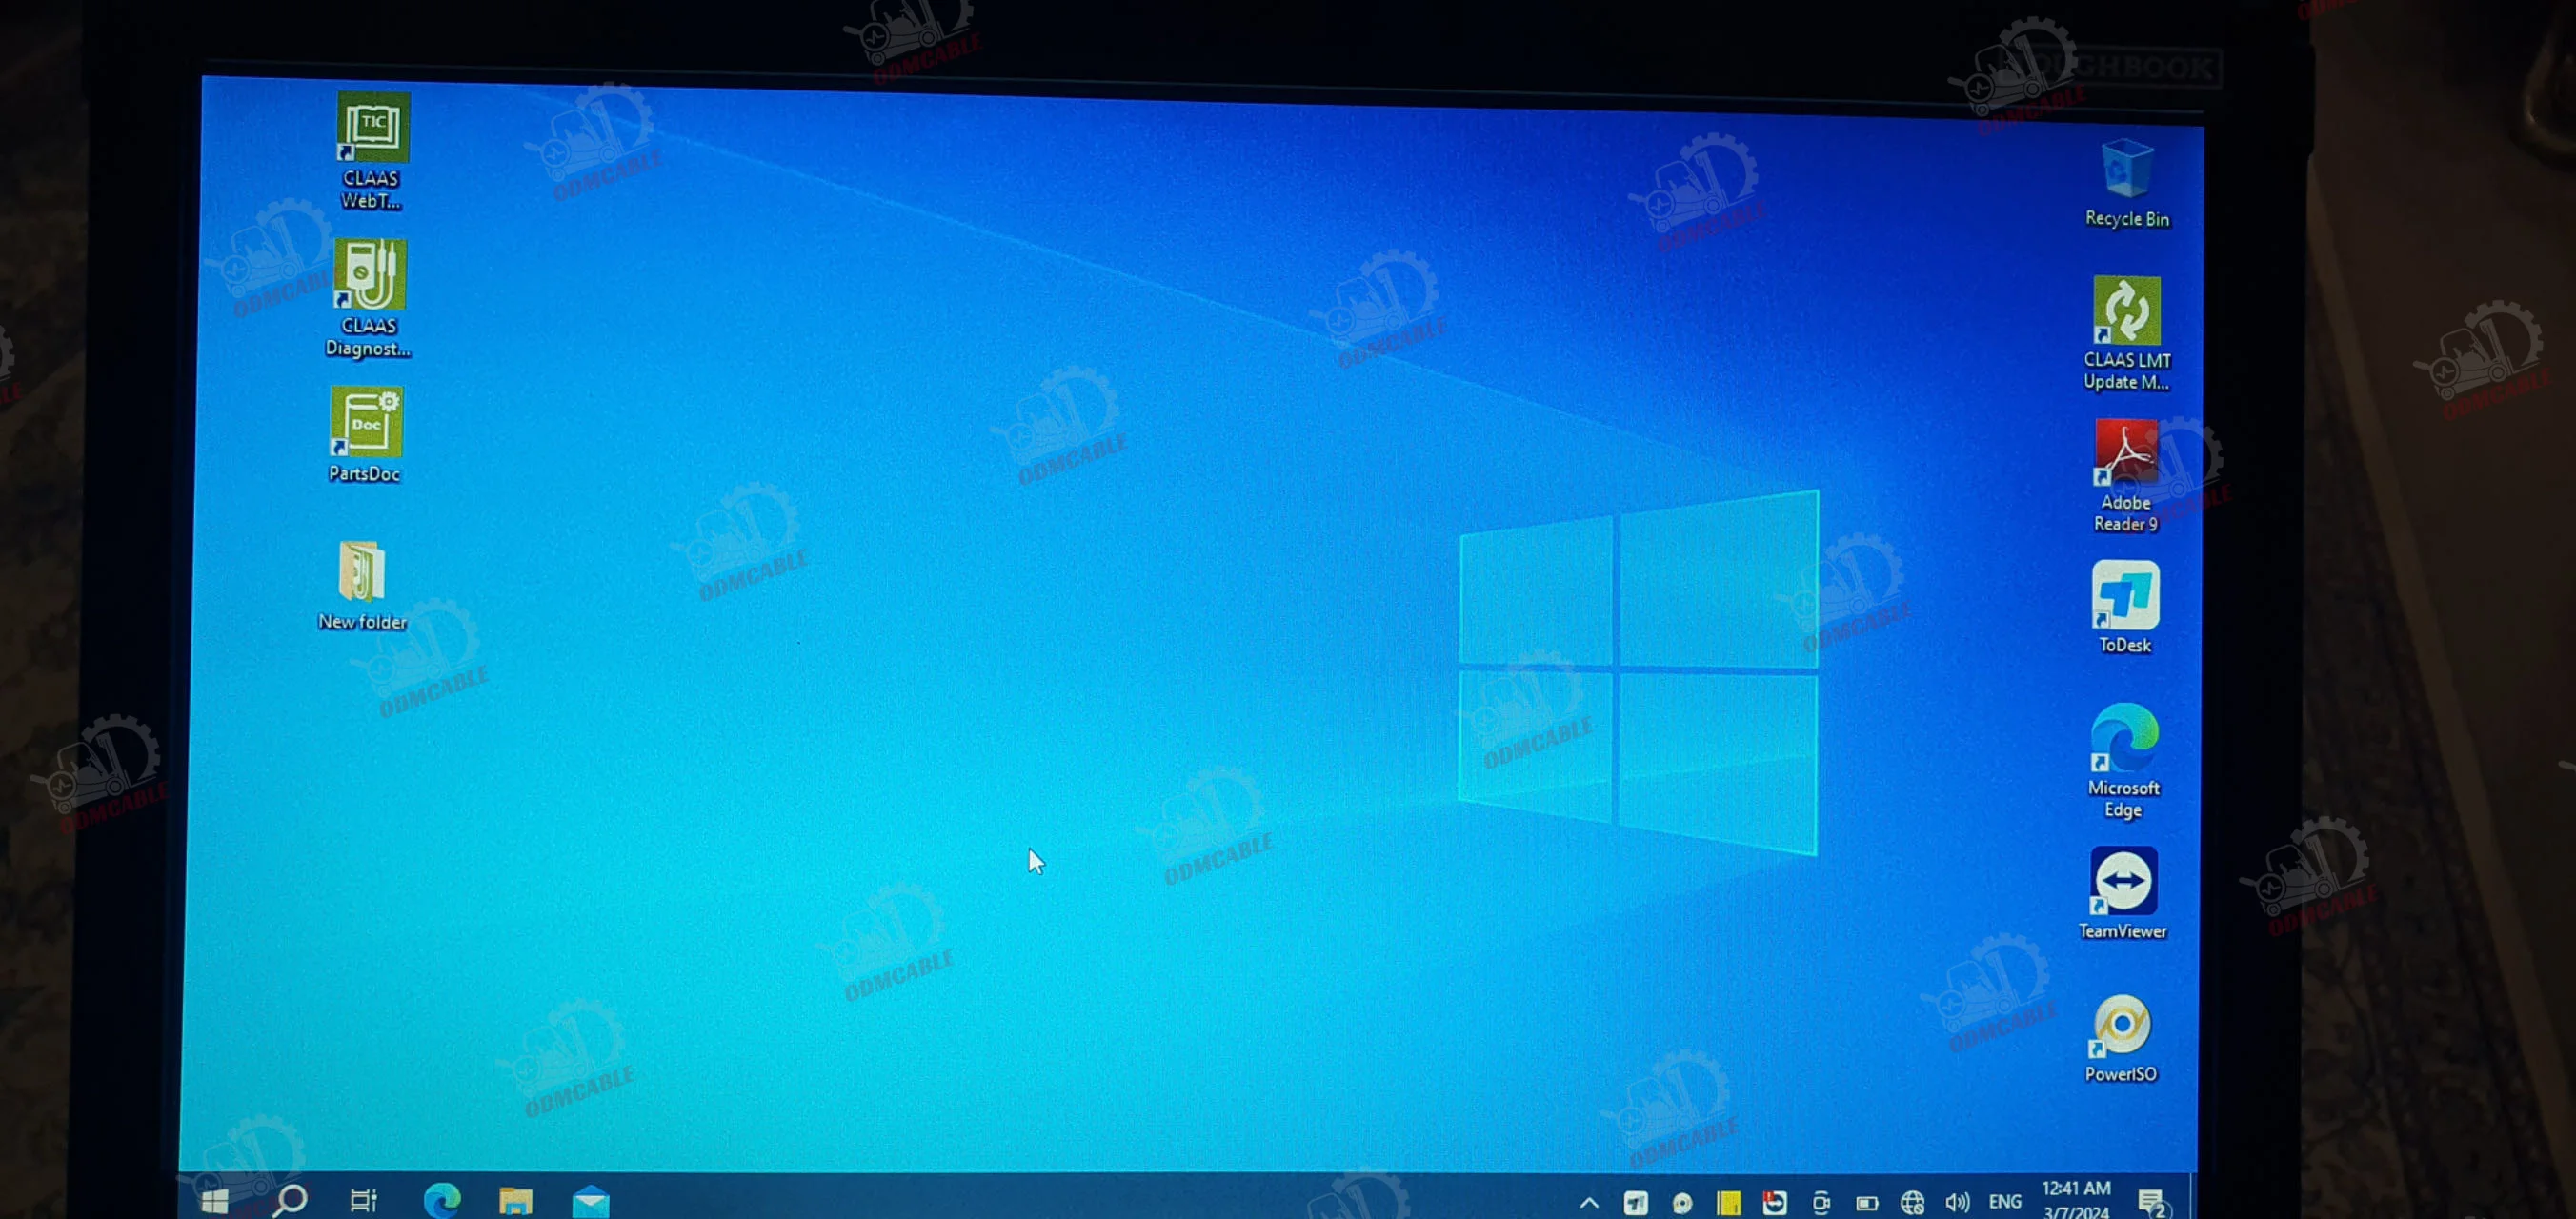The height and width of the screenshot is (1219, 2576).
Task: Launch File Explorer from the taskbar
Action: tap(516, 1200)
